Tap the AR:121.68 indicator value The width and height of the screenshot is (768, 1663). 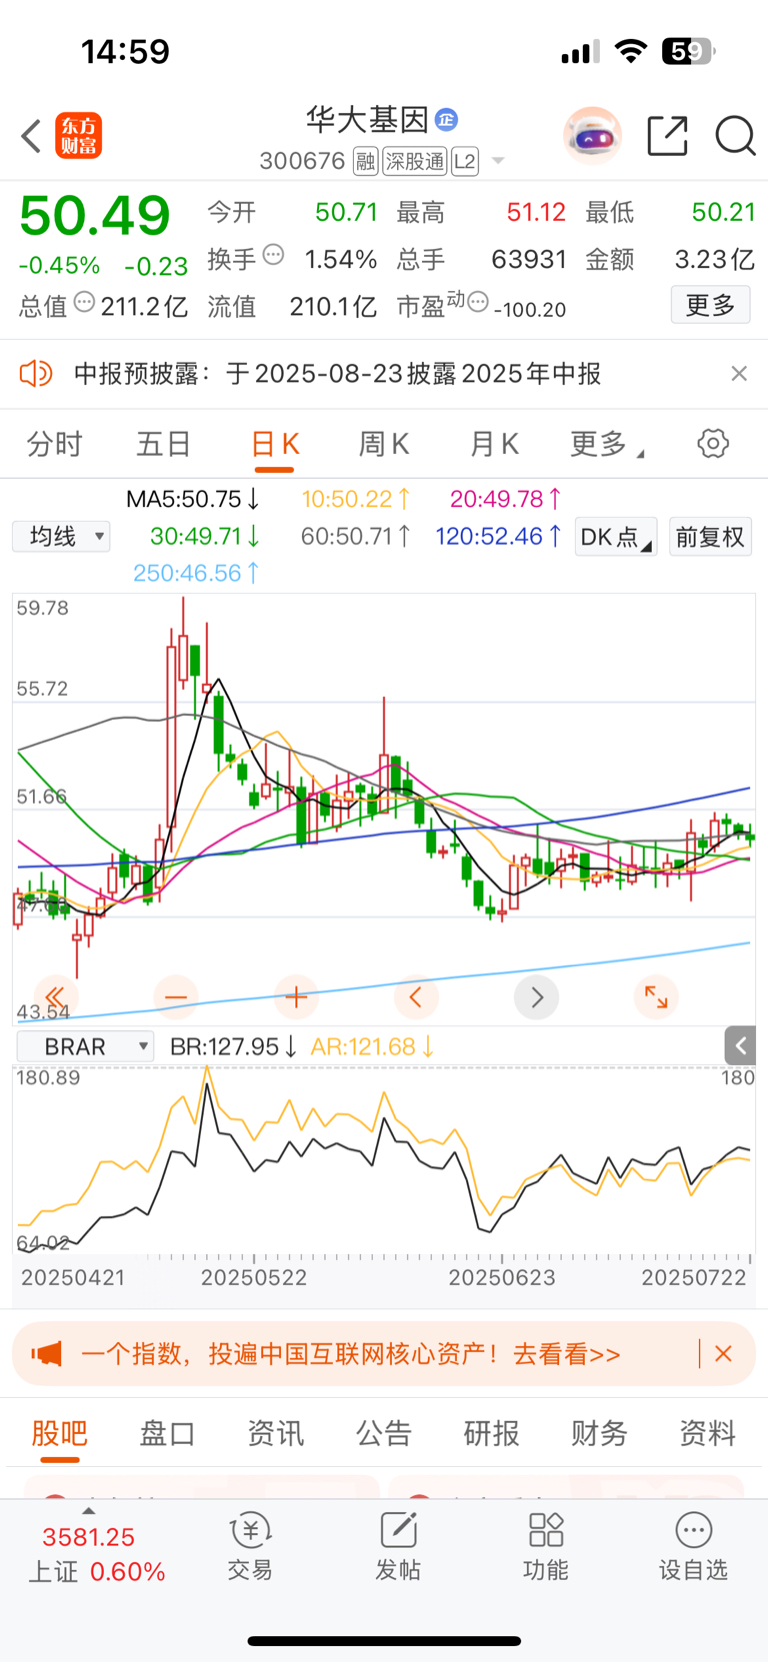click(372, 1047)
